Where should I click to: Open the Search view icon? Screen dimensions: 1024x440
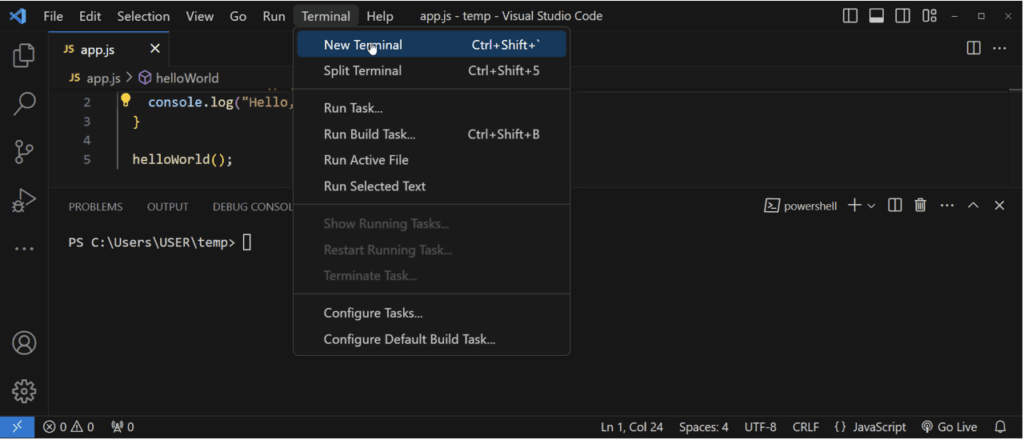coord(24,104)
